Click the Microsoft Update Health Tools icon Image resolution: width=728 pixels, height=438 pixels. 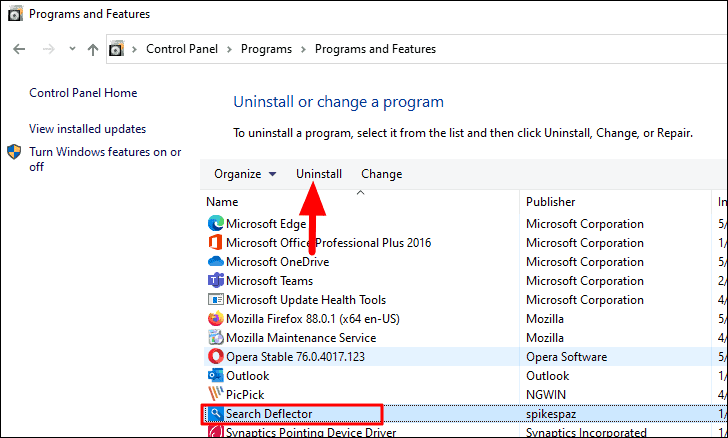tap(215, 300)
